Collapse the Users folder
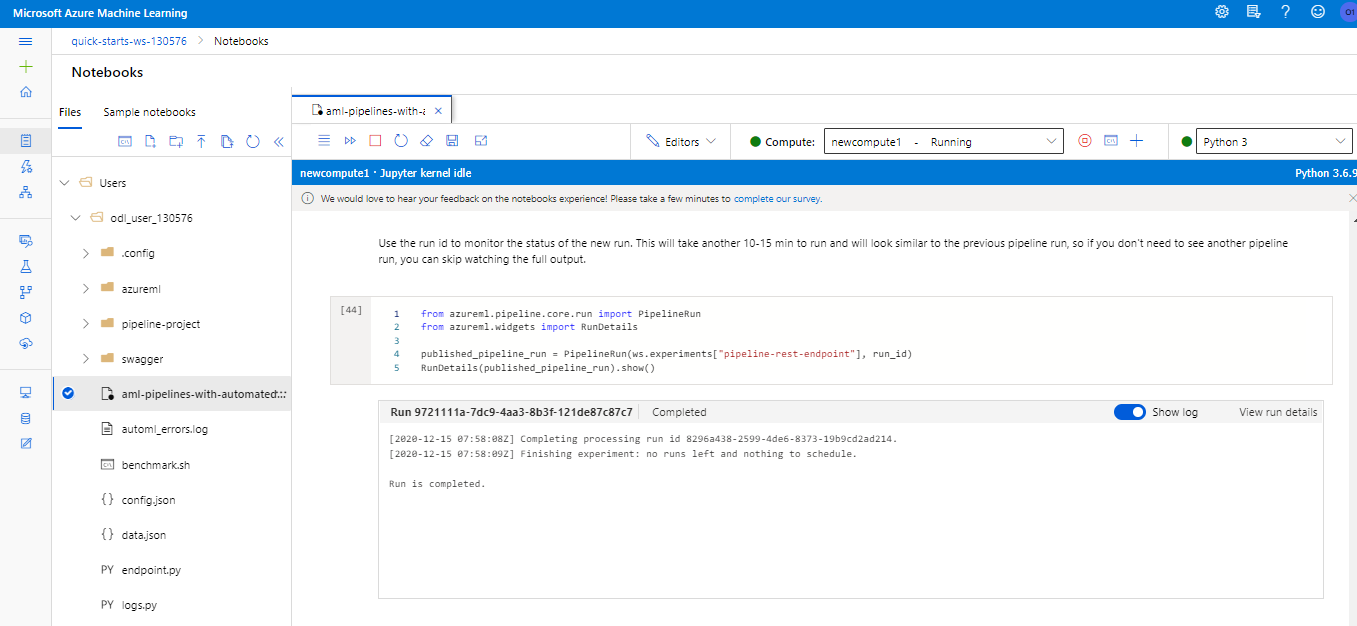The width and height of the screenshot is (1357, 626). coord(65,183)
